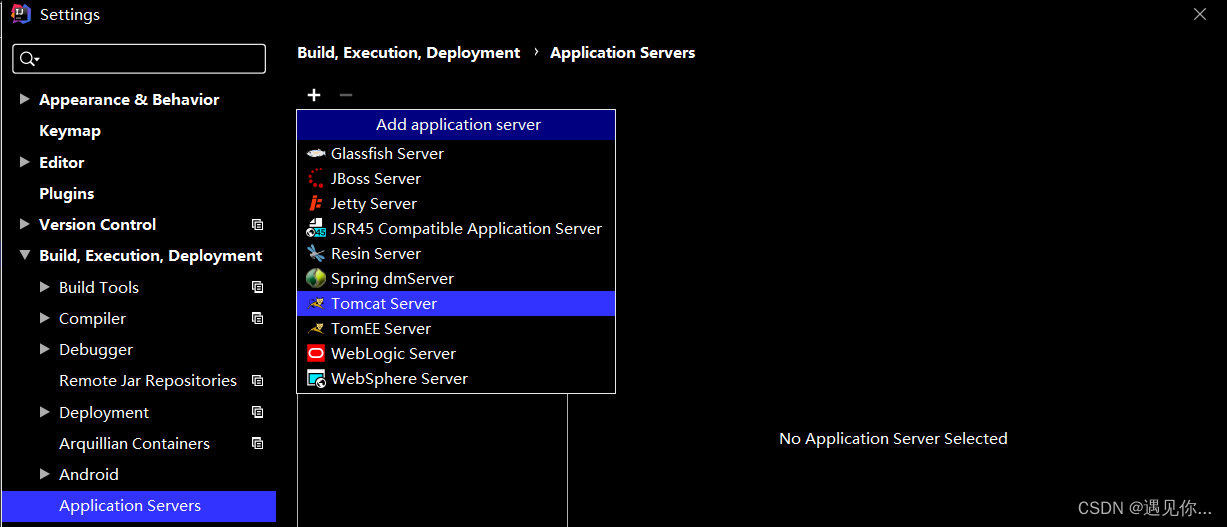
Task: Open Debugger settings
Action: pyautogui.click(x=96, y=350)
